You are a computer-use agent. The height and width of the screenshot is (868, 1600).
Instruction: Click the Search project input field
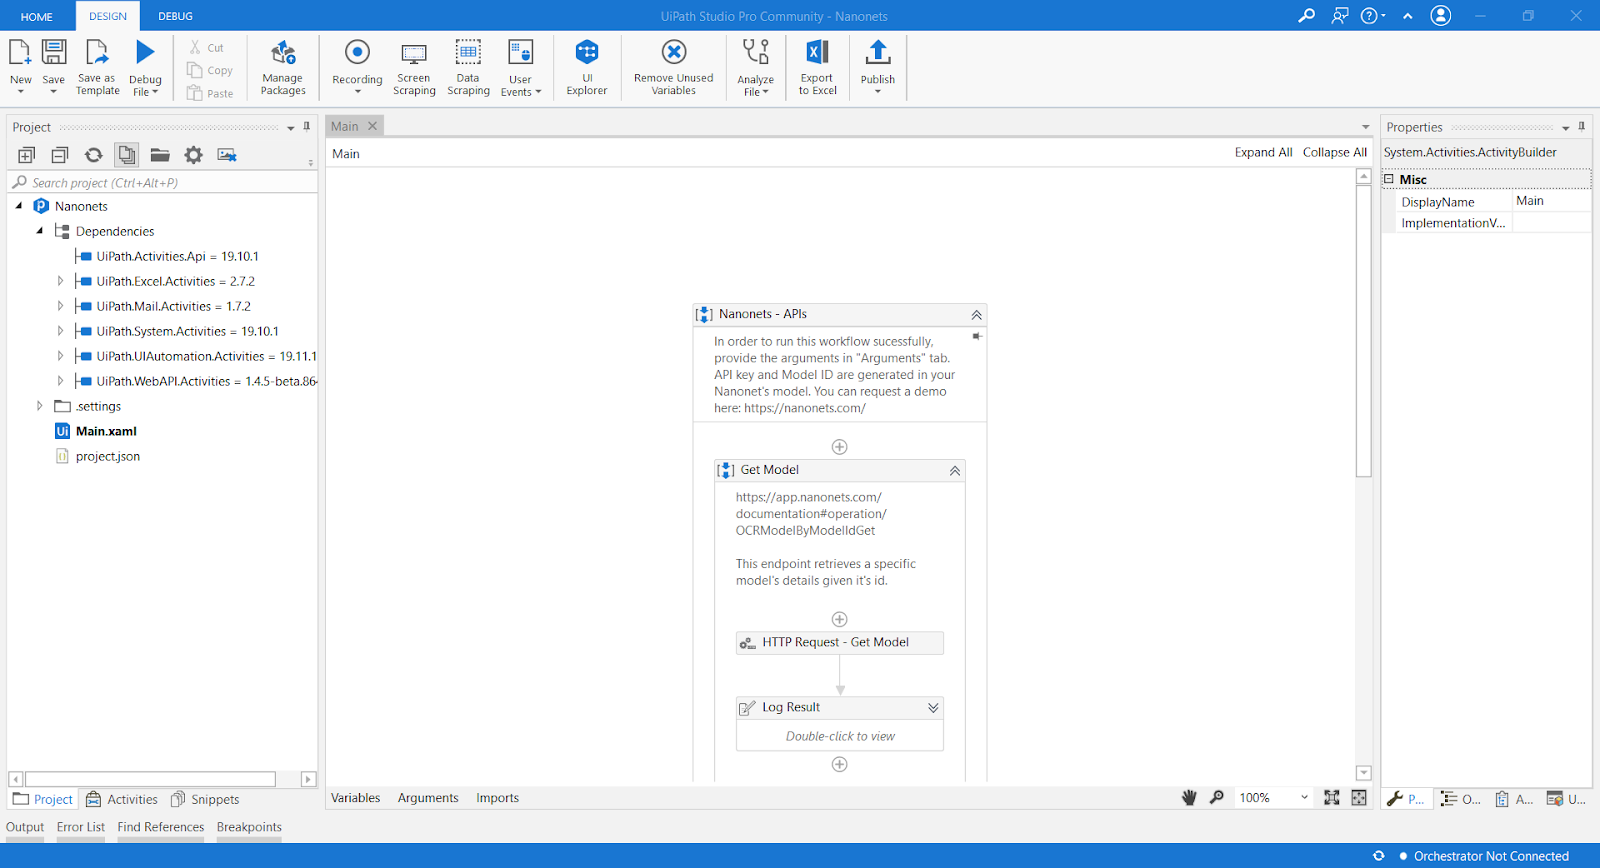coord(160,183)
